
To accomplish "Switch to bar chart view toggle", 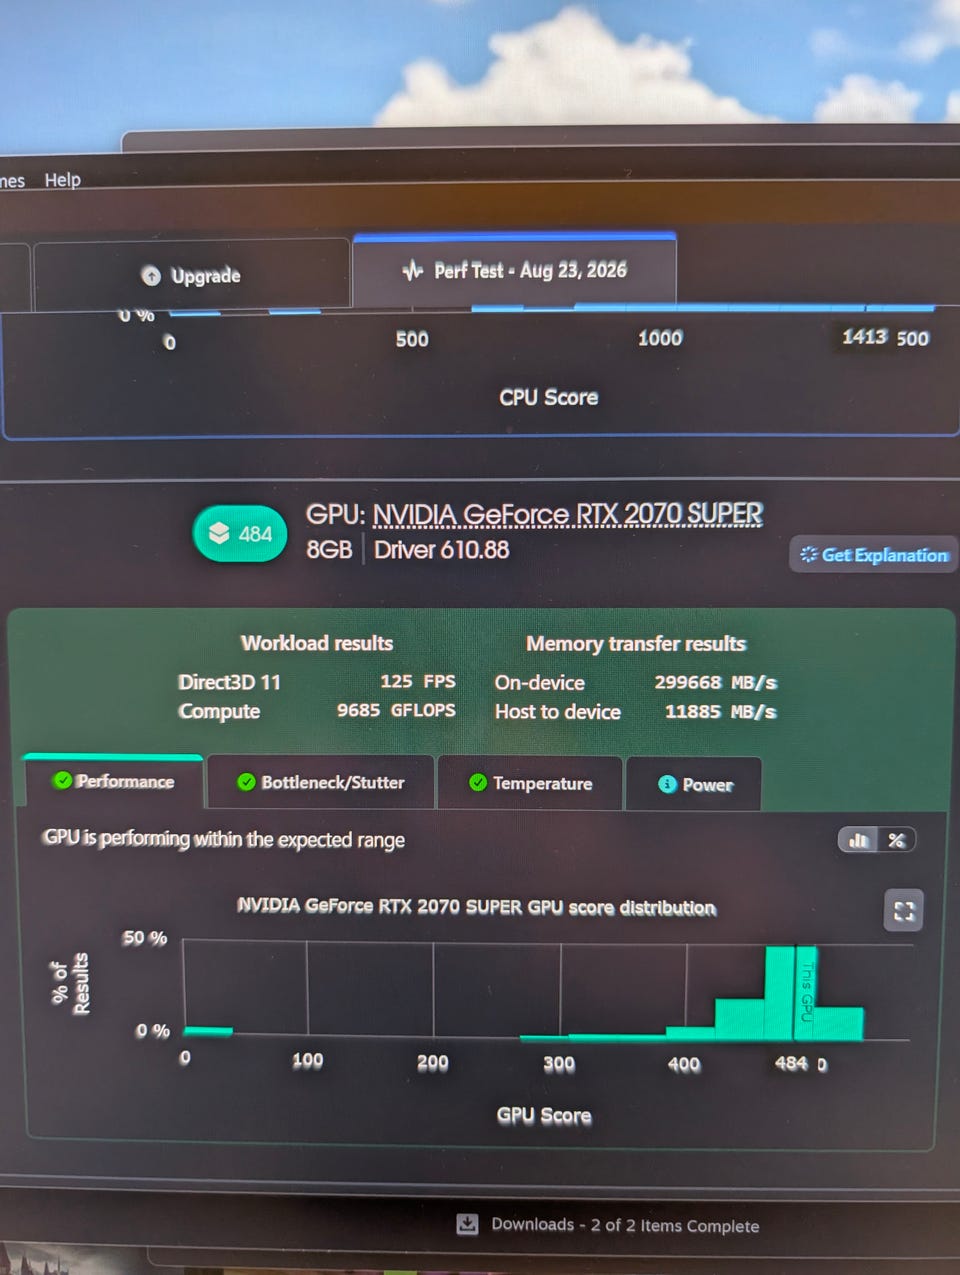I will pyautogui.click(x=858, y=840).
